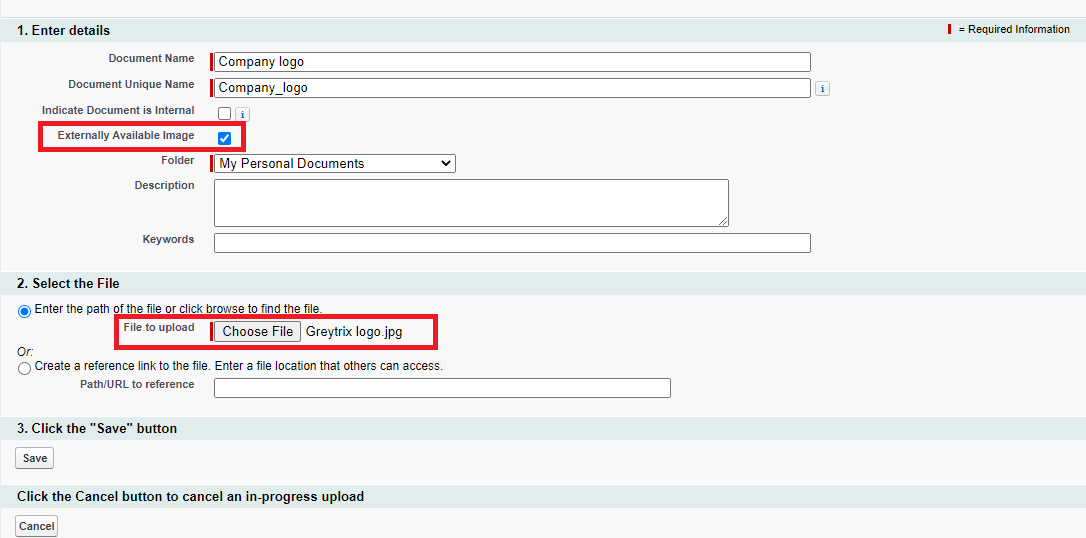Click the info icon next to Internal checkbox
Screen dimensions: 1086x538
tap(242, 114)
